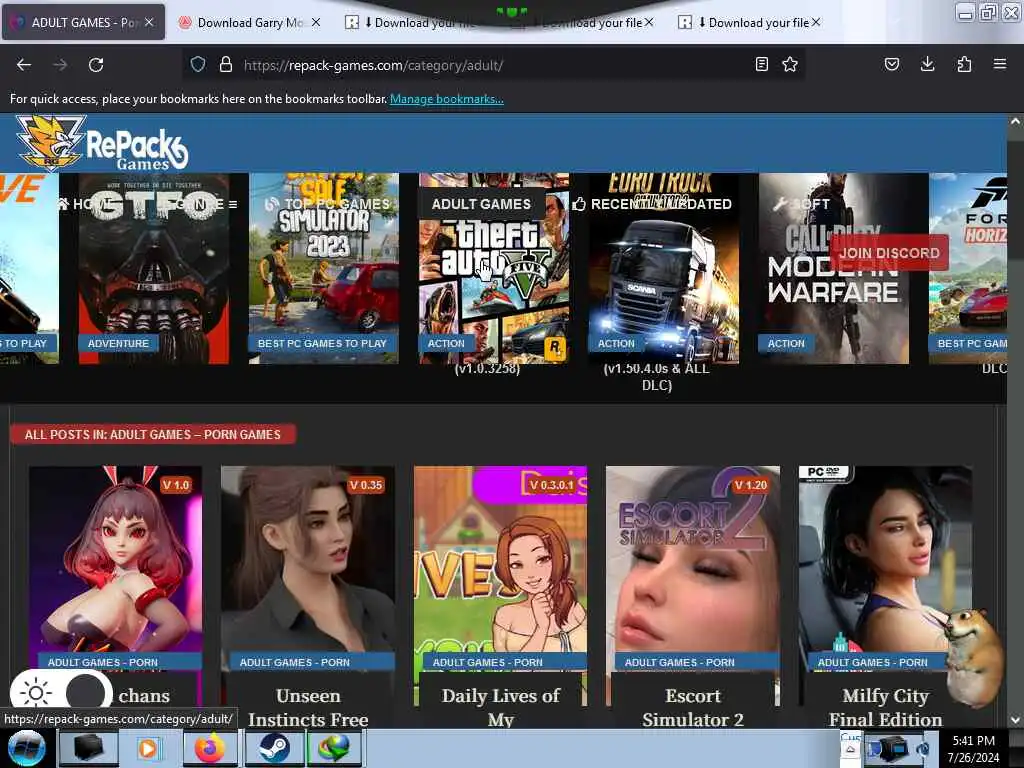Click the page scrollbar up arrow
1024x768 pixels.
click(x=1015, y=121)
